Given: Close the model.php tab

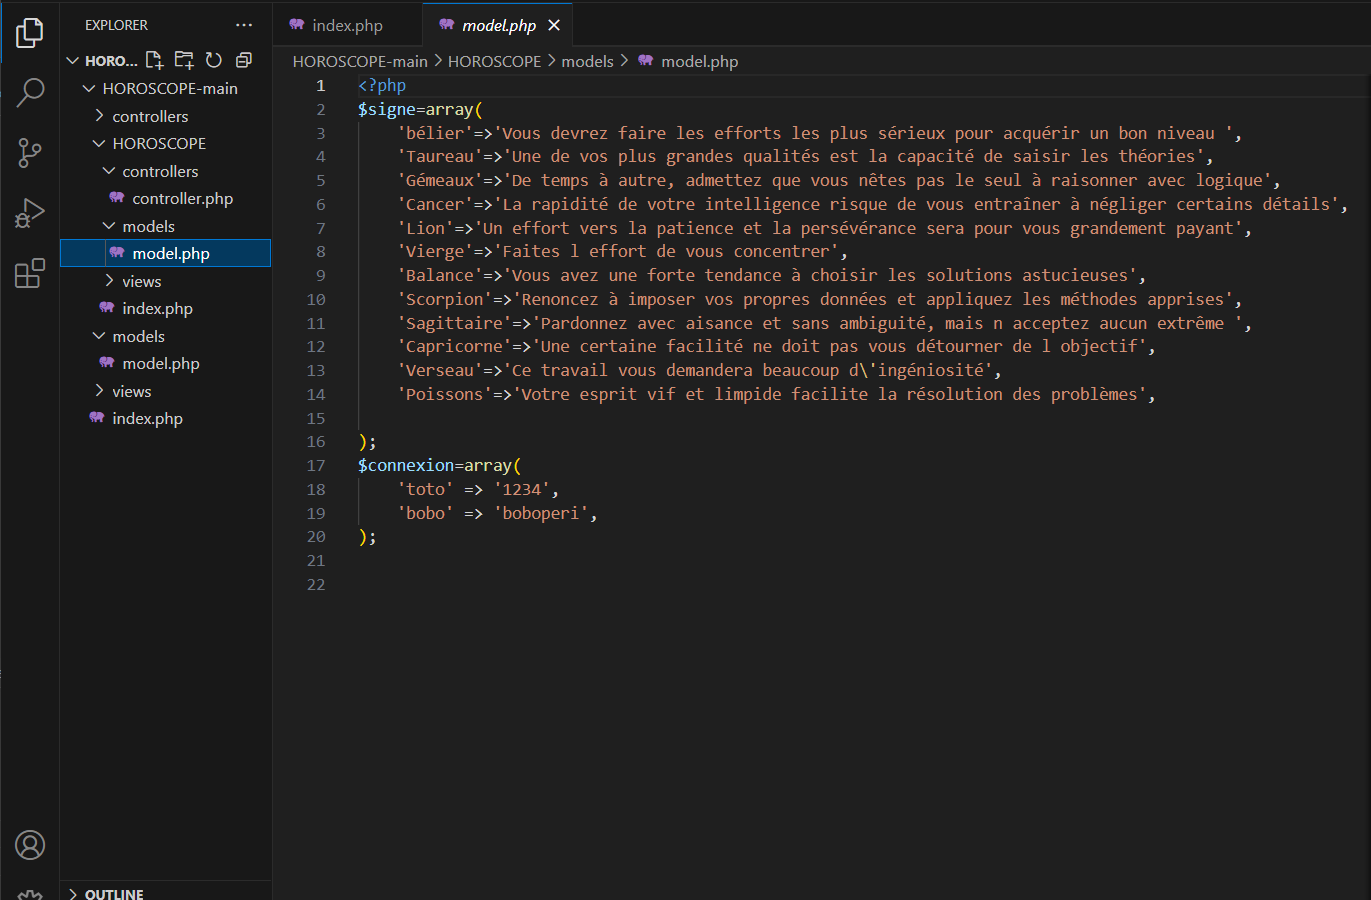Looking at the screenshot, I should click(554, 25).
